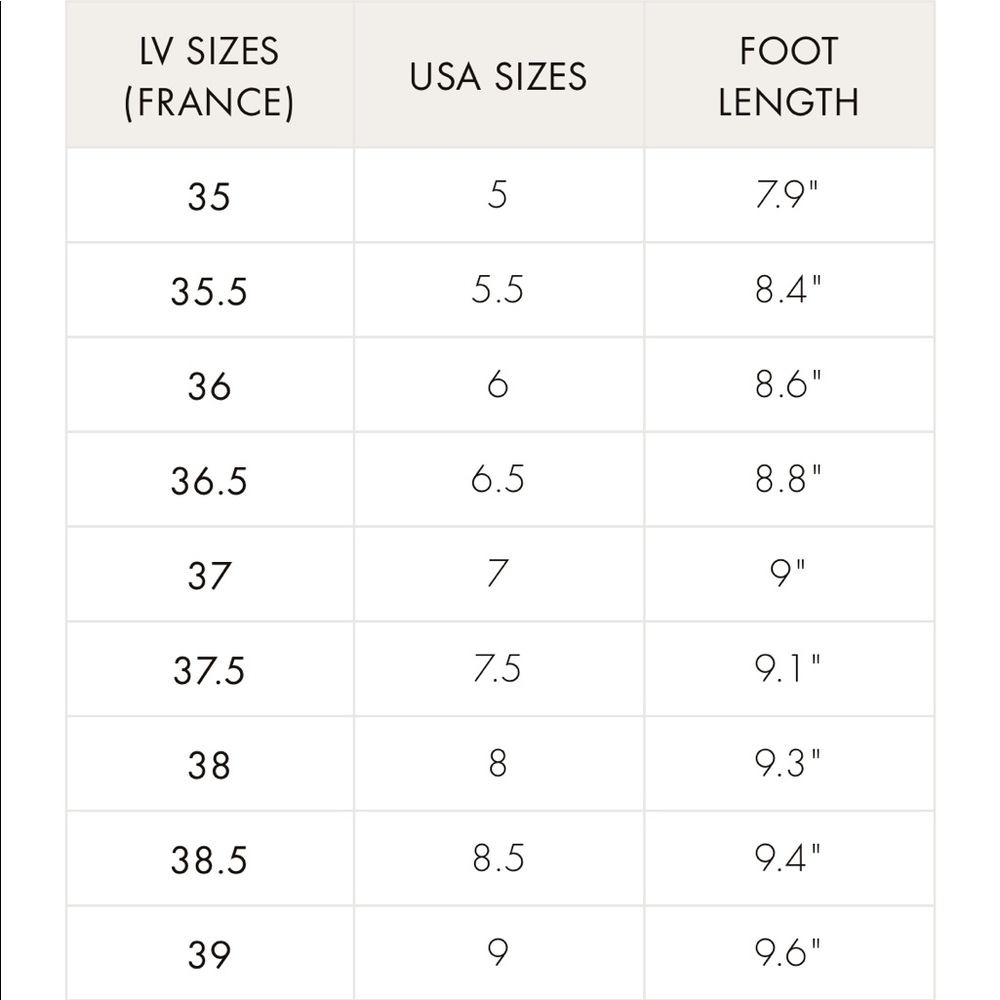Click the 7.9" foot length cell

789,195
